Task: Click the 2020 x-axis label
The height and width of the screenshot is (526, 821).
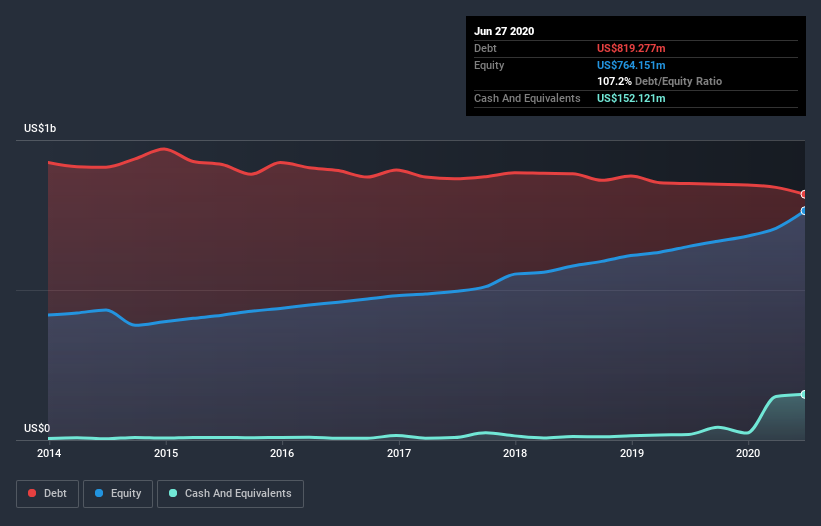Action: click(748, 453)
